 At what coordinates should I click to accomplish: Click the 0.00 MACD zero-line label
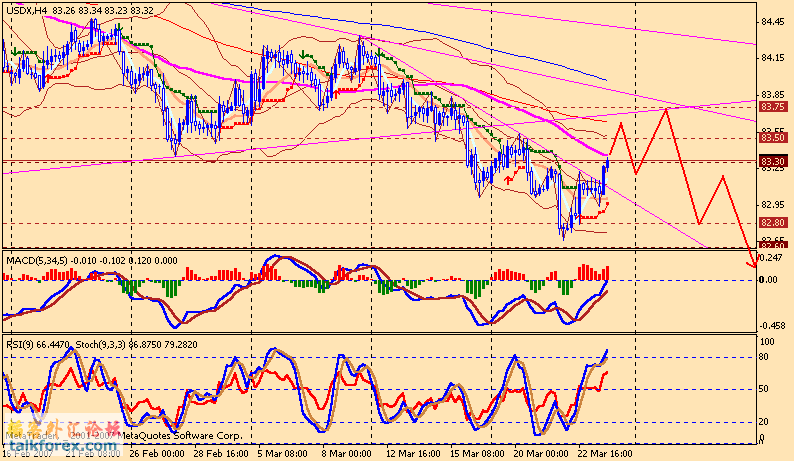tap(769, 280)
